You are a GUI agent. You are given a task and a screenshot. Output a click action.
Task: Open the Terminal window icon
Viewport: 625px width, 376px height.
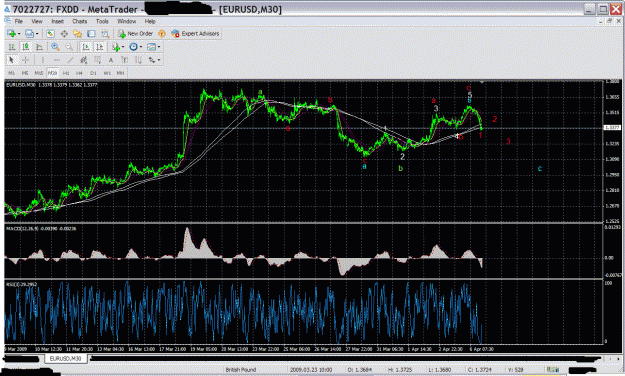click(91, 34)
